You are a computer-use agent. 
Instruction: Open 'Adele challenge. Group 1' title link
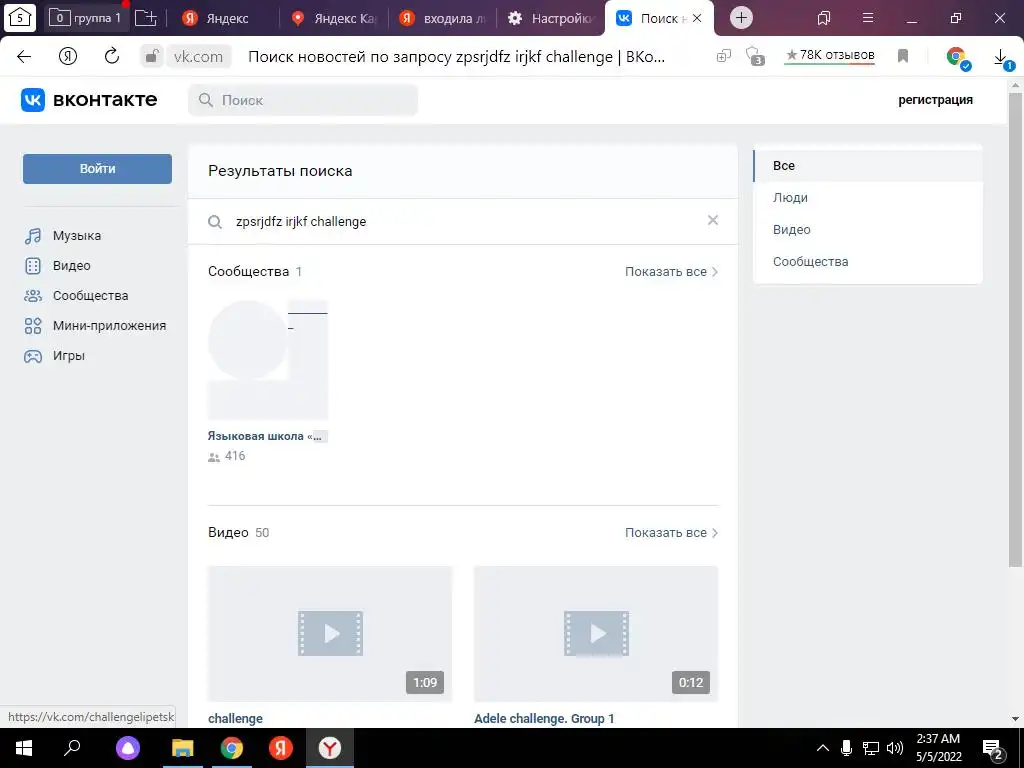544,718
